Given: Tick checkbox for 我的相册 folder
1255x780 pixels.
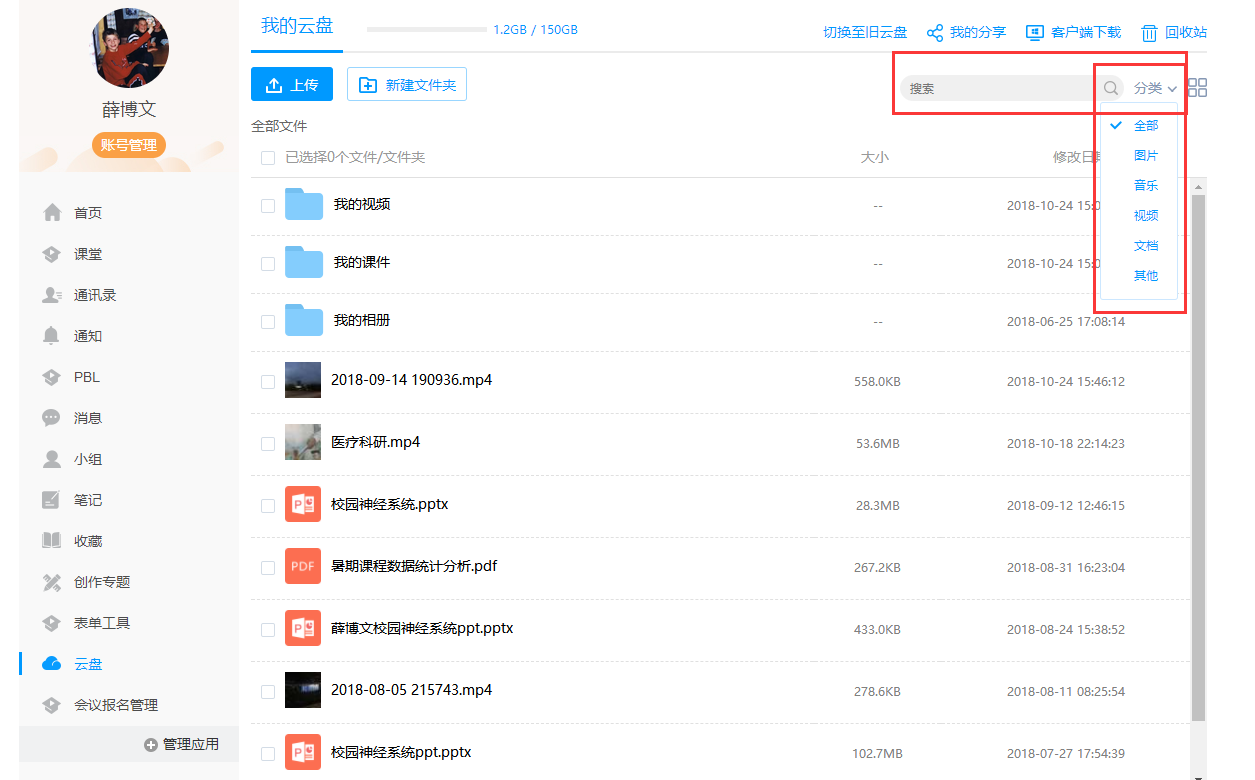Looking at the screenshot, I should 268,321.
